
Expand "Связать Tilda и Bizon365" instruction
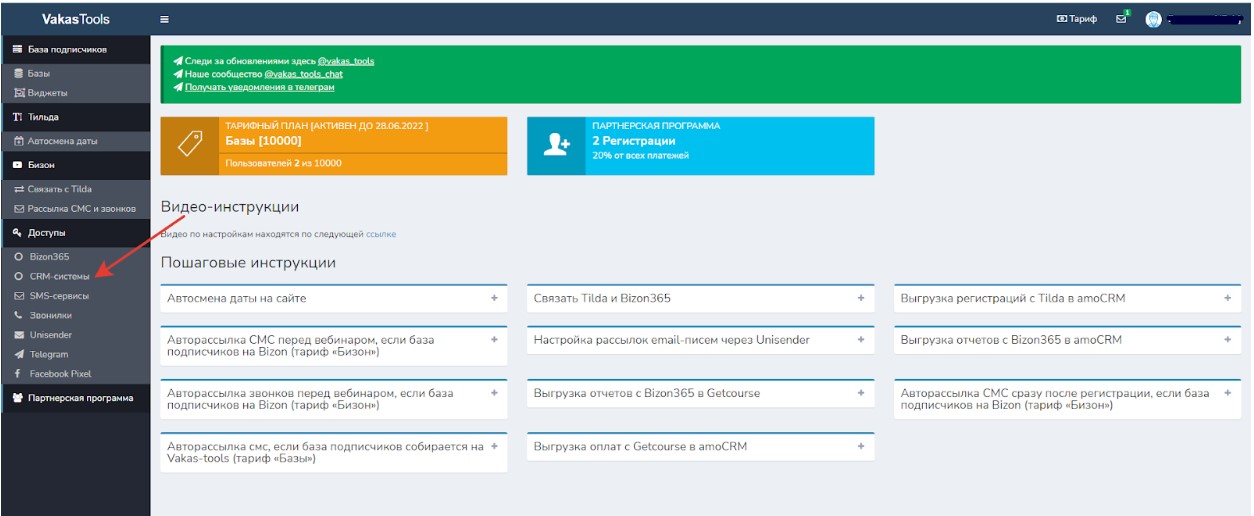click(861, 298)
